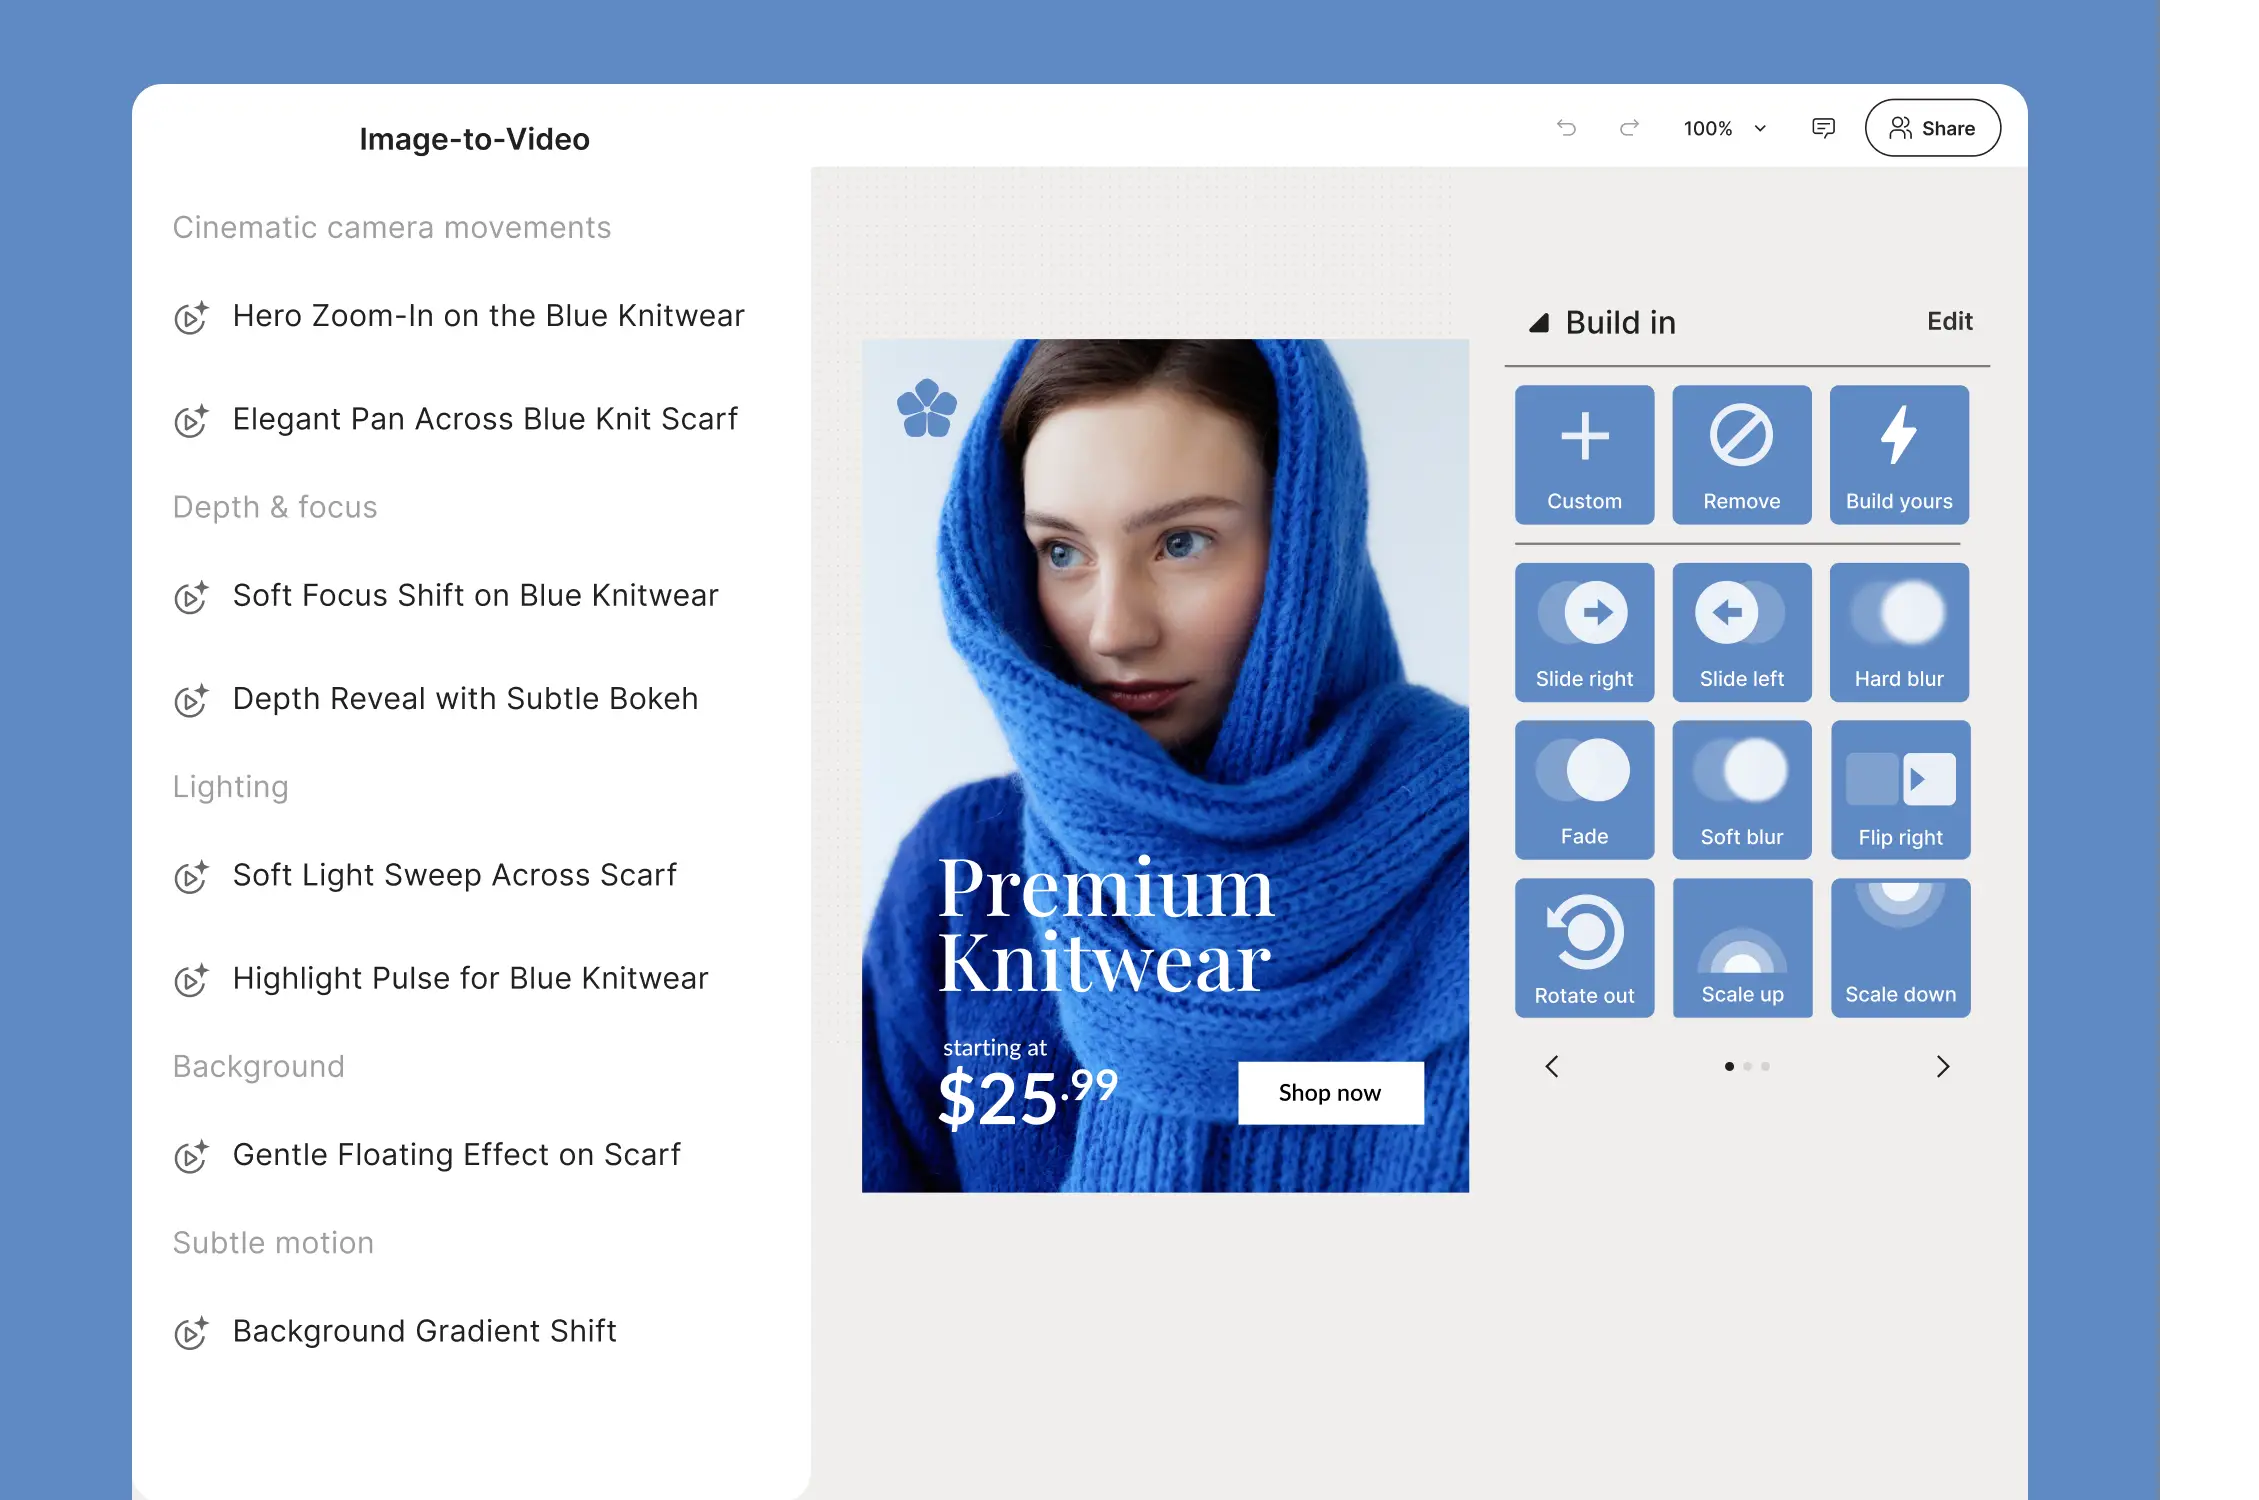Go to previous animation page arrow
The image size is (2259, 1500).
(x=1552, y=1067)
